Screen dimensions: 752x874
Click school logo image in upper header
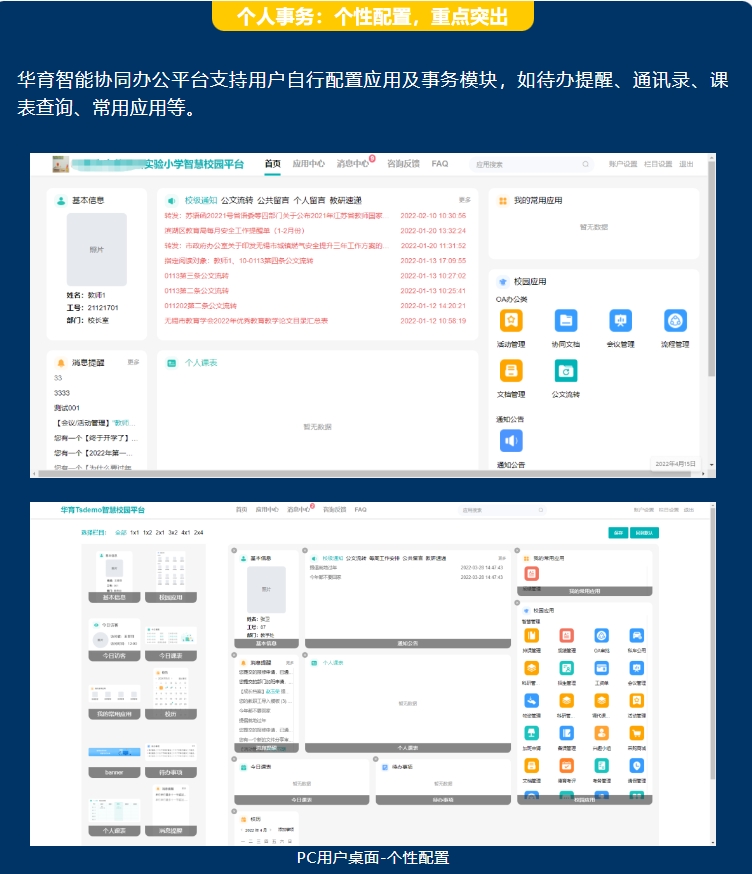[60, 164]
